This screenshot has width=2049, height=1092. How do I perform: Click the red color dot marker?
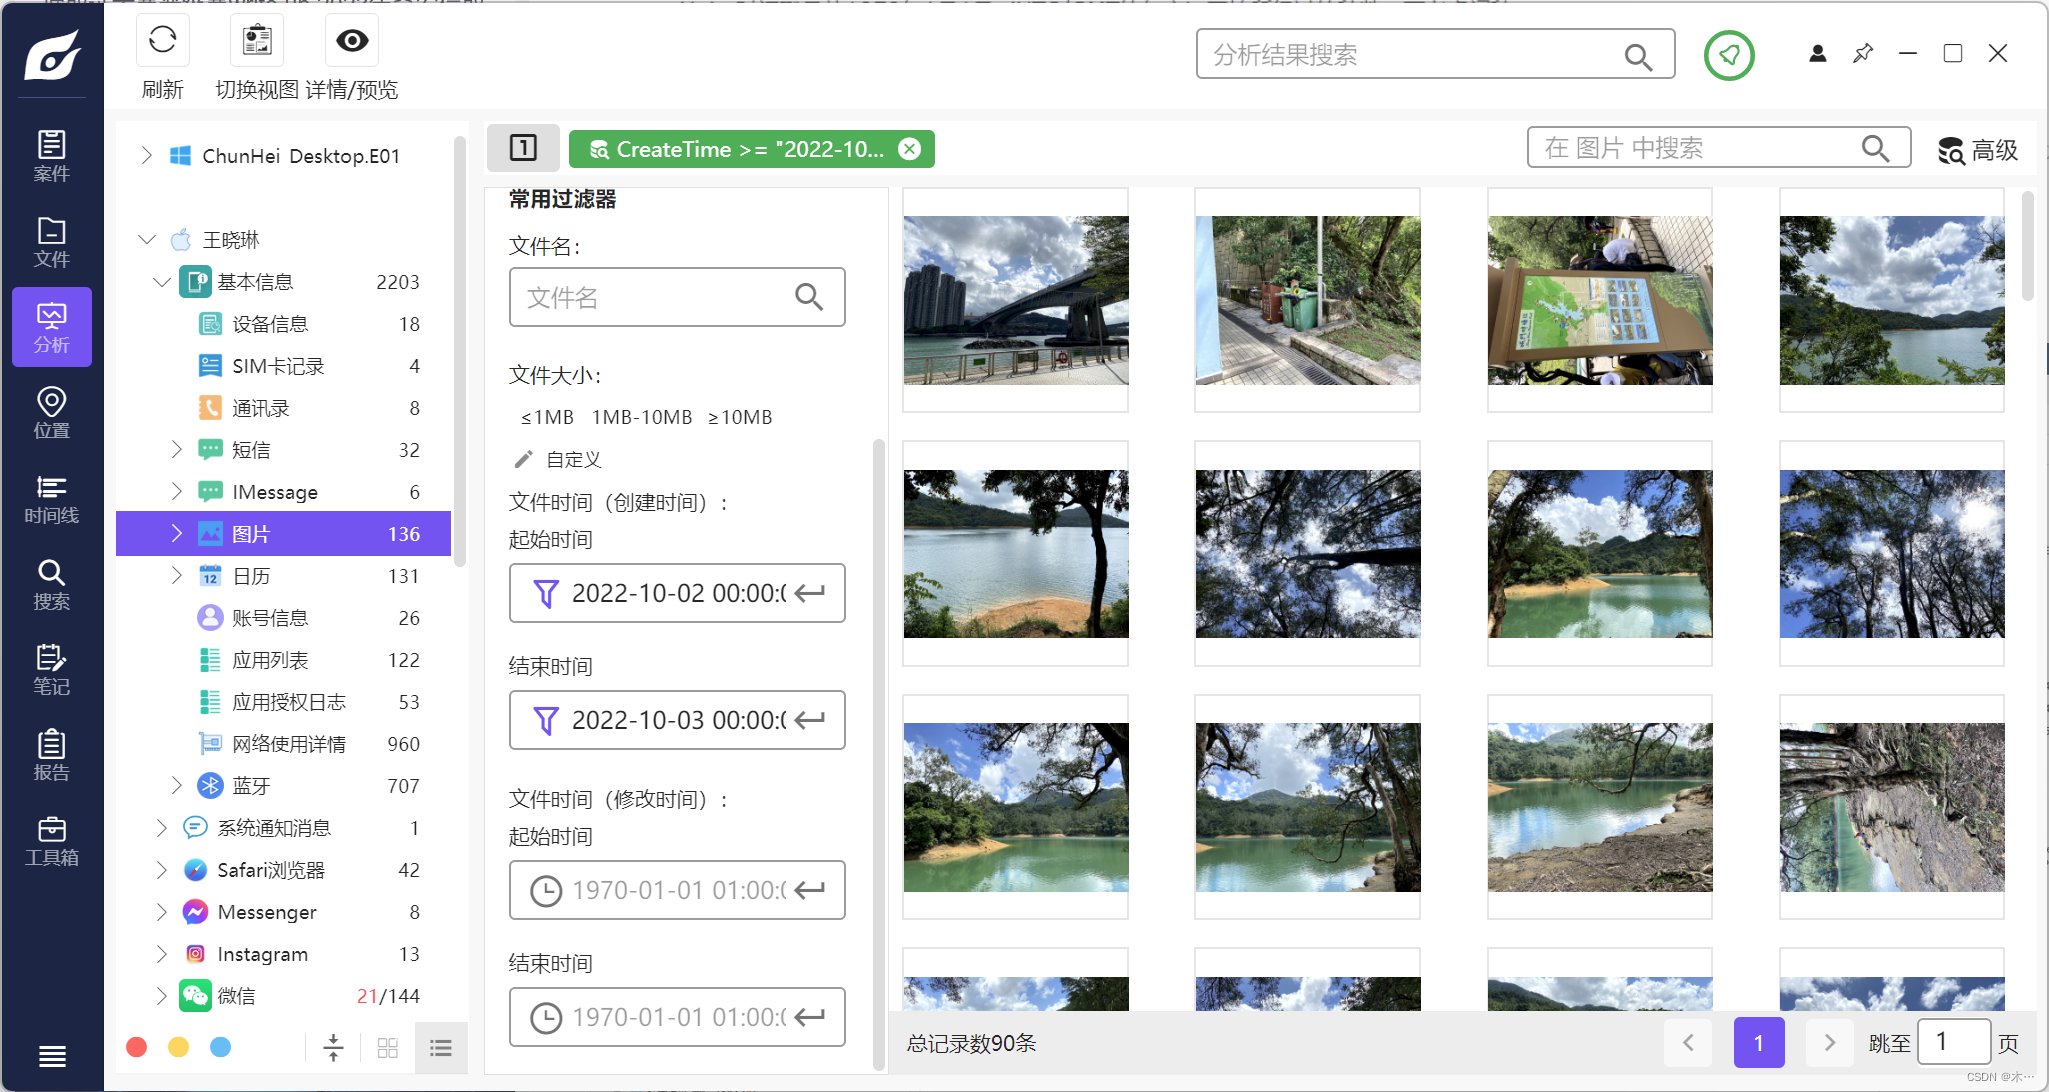point(137,1047)
